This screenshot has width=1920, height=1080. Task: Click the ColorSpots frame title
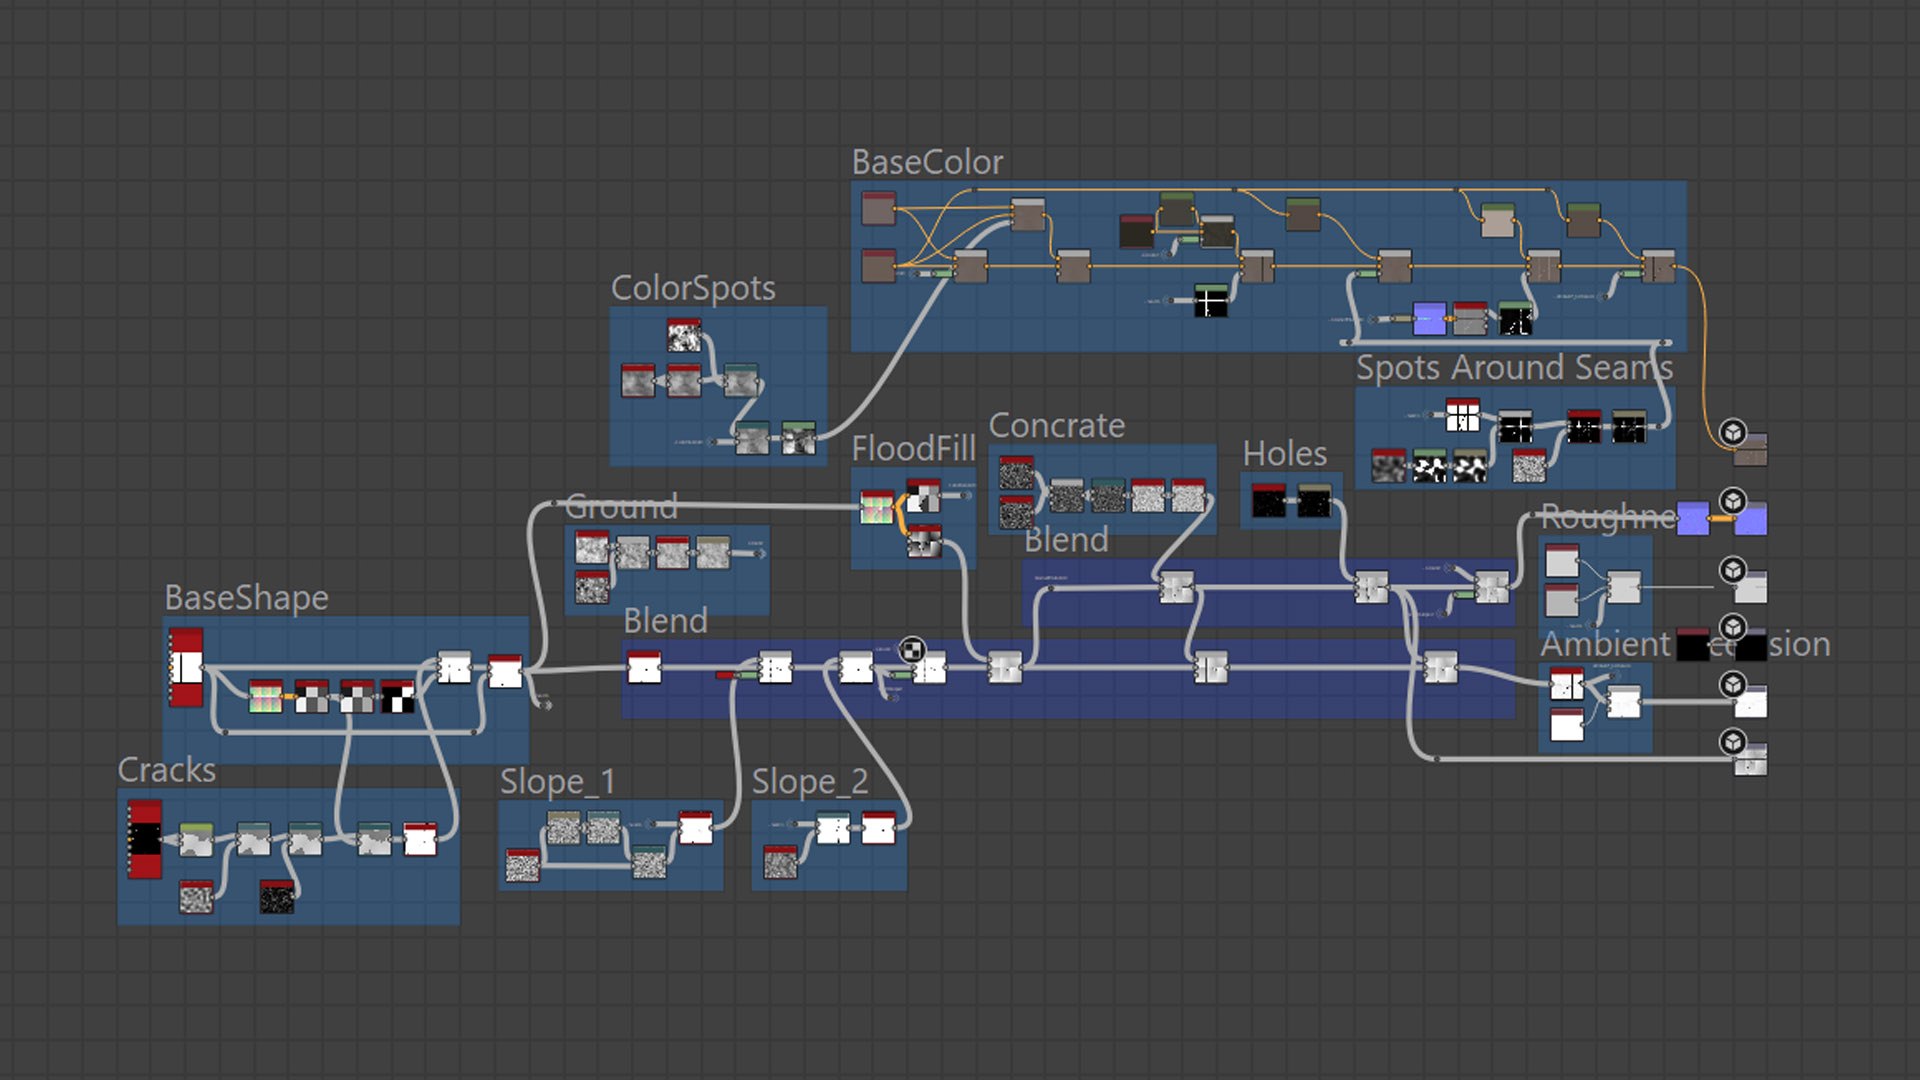click(x=693, y=288)
